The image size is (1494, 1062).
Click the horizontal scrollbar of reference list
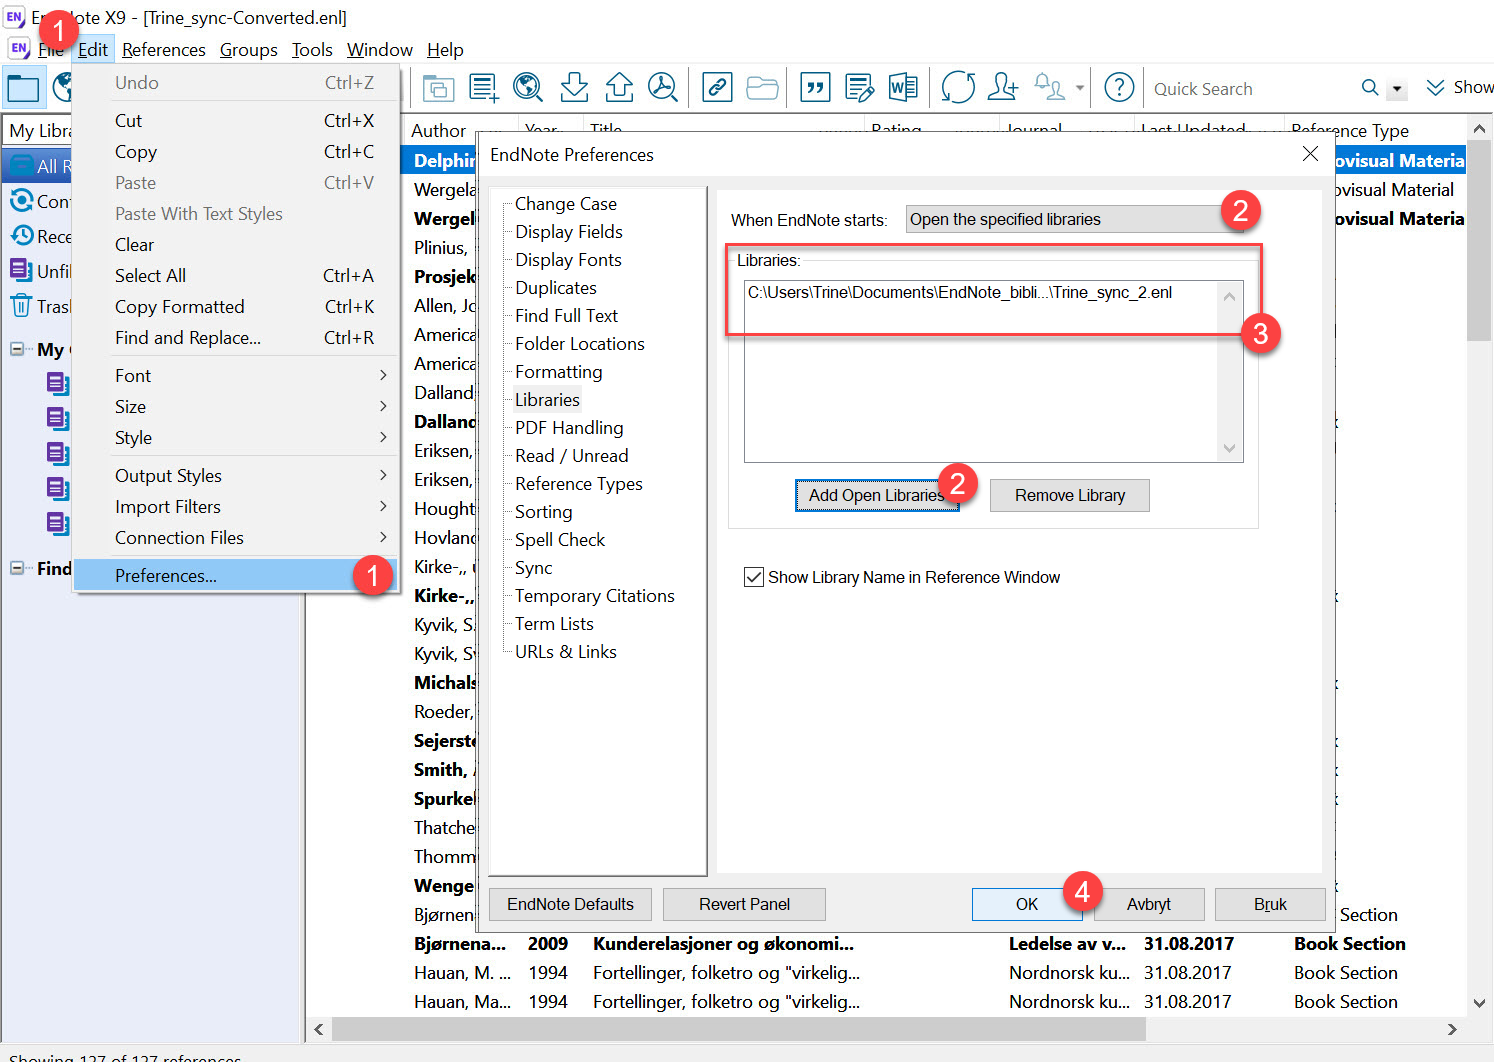pos(738,1029)
